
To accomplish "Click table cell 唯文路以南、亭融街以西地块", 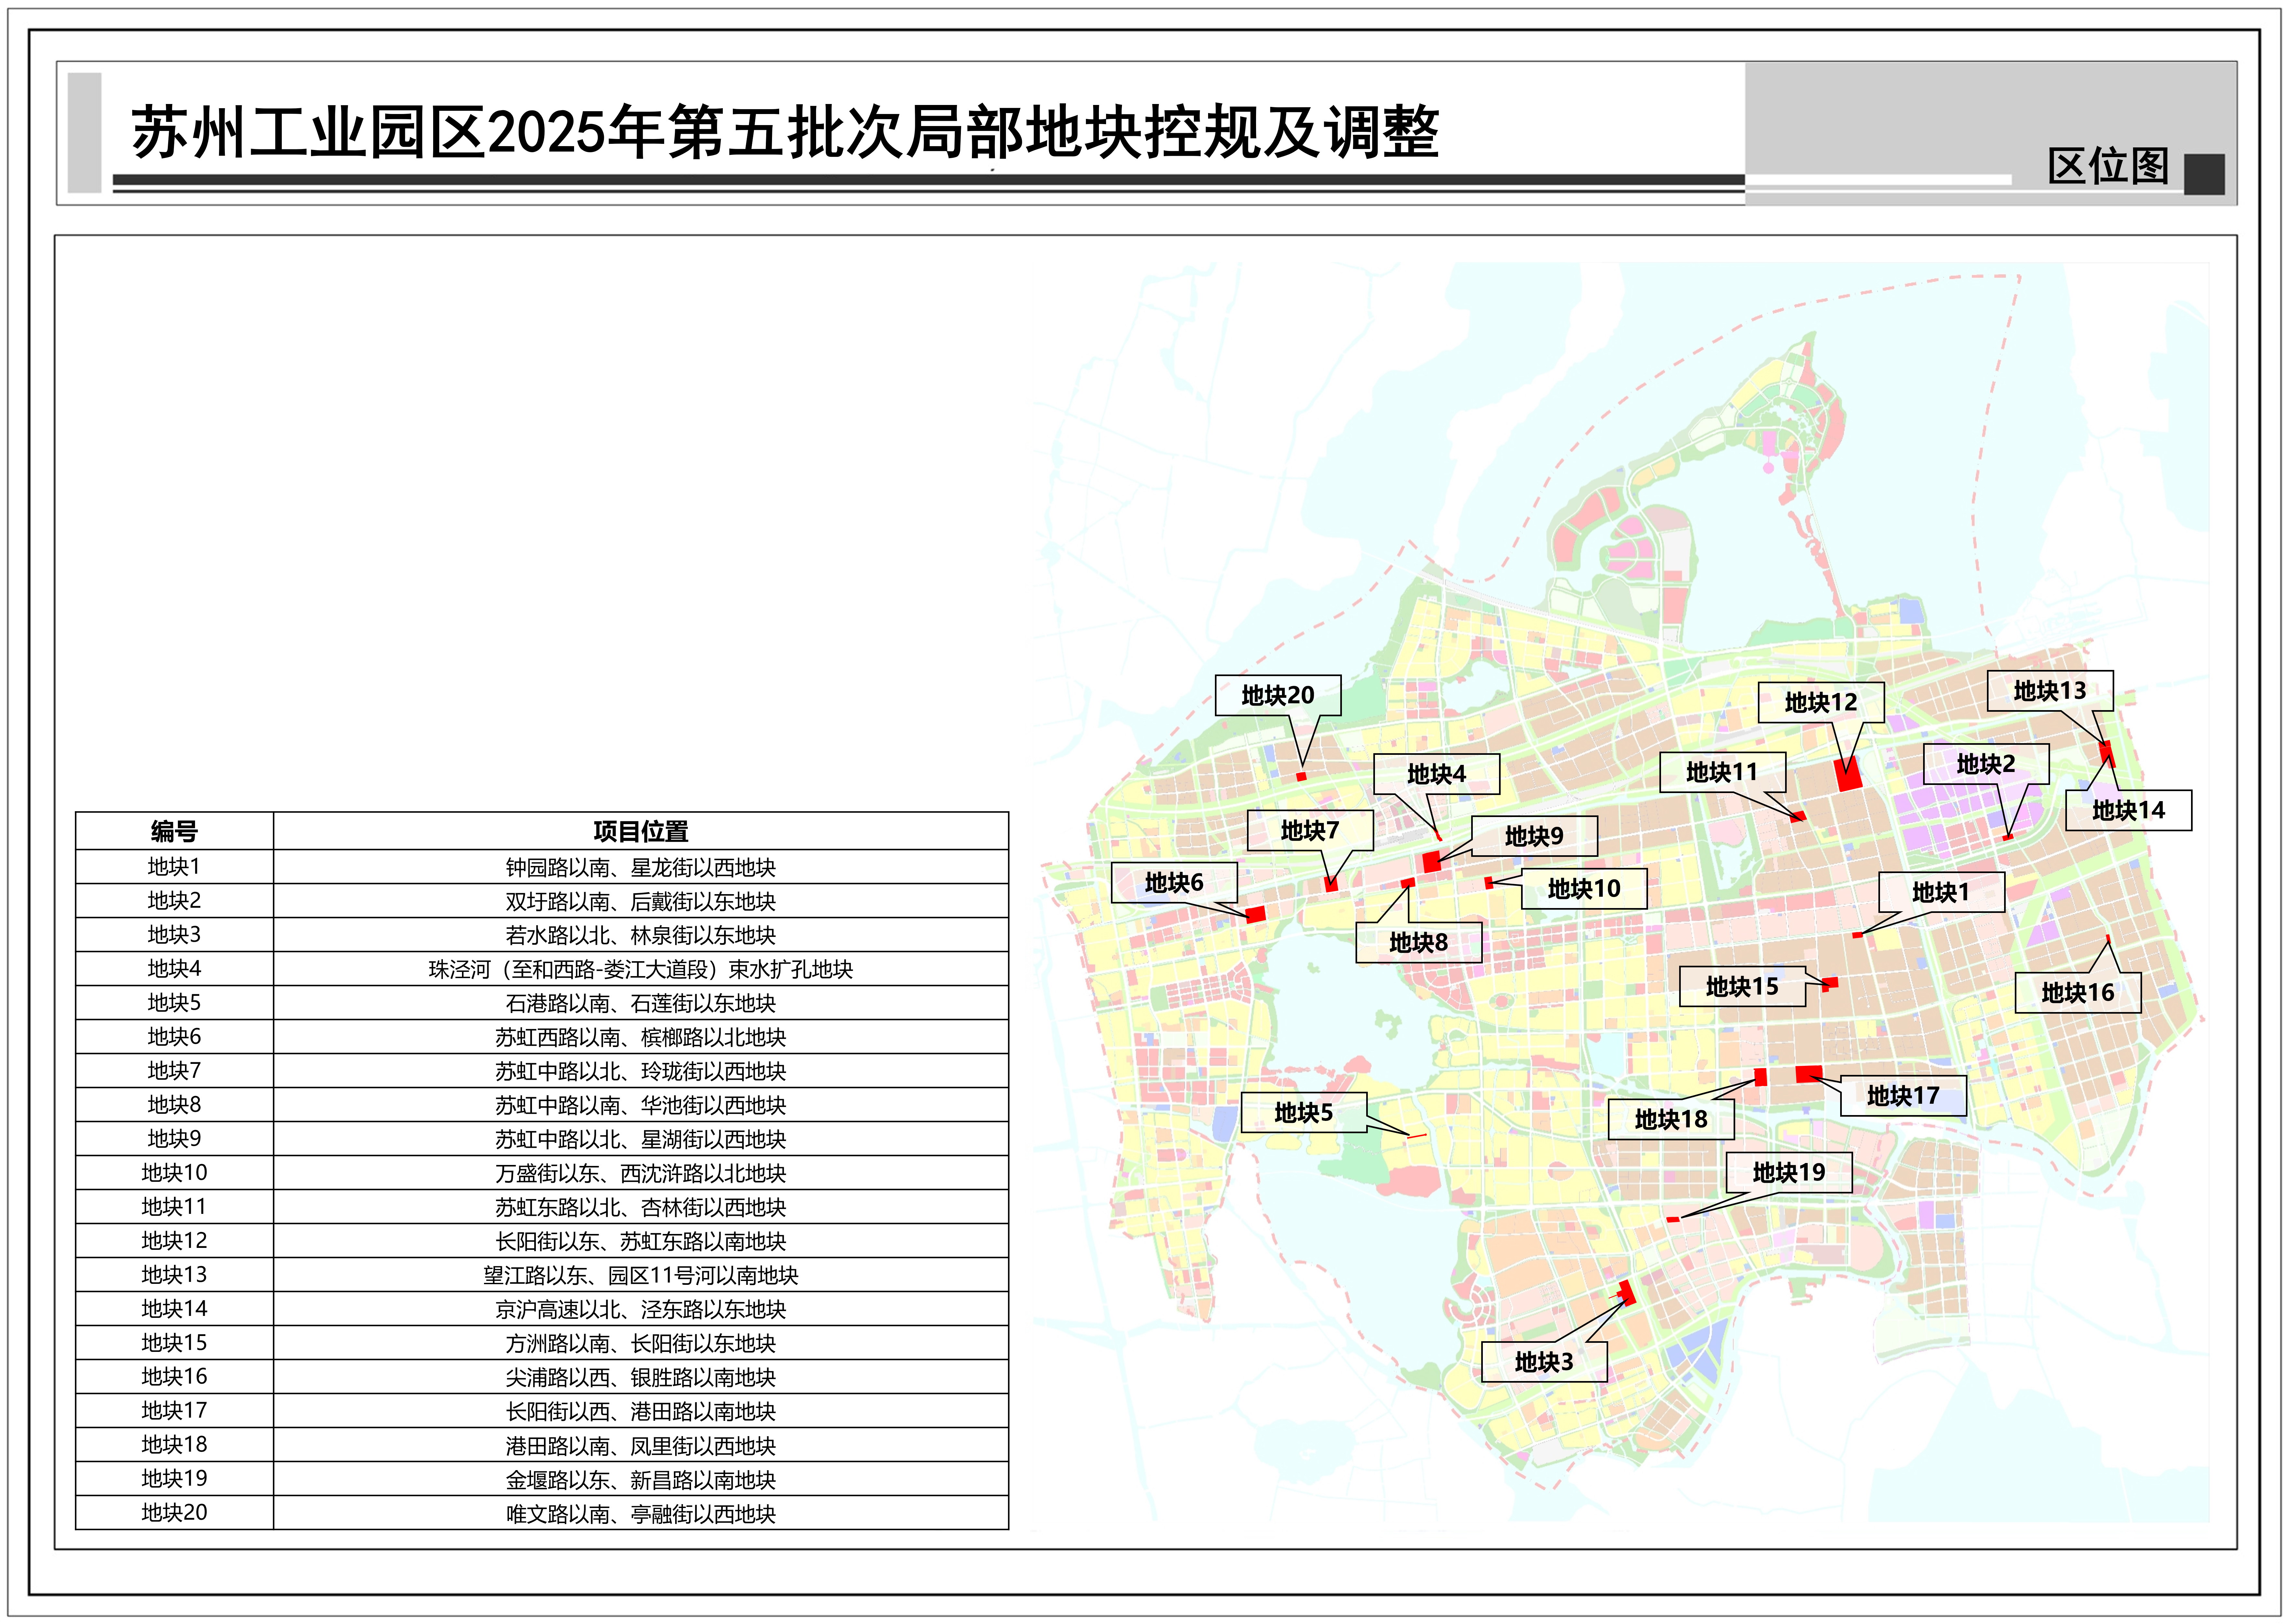I will point(640,1514).
